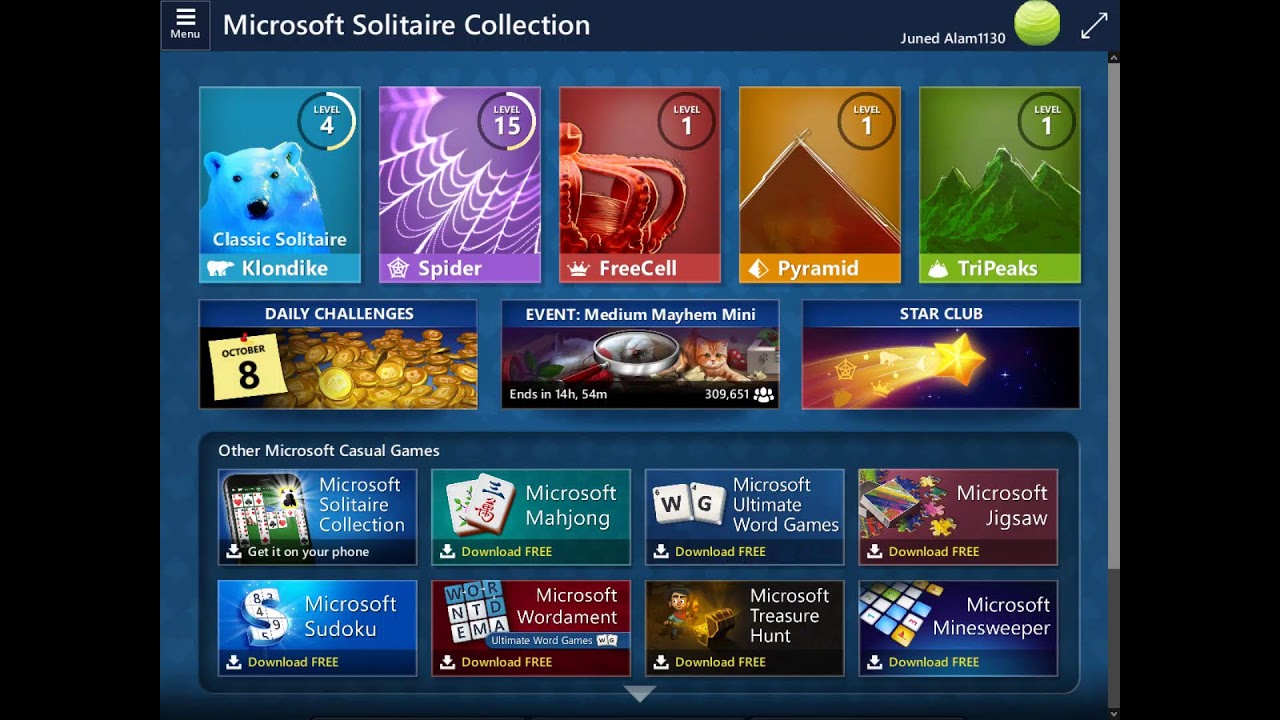Open the Microsoft Wordament tile

[x=531, y=628]
